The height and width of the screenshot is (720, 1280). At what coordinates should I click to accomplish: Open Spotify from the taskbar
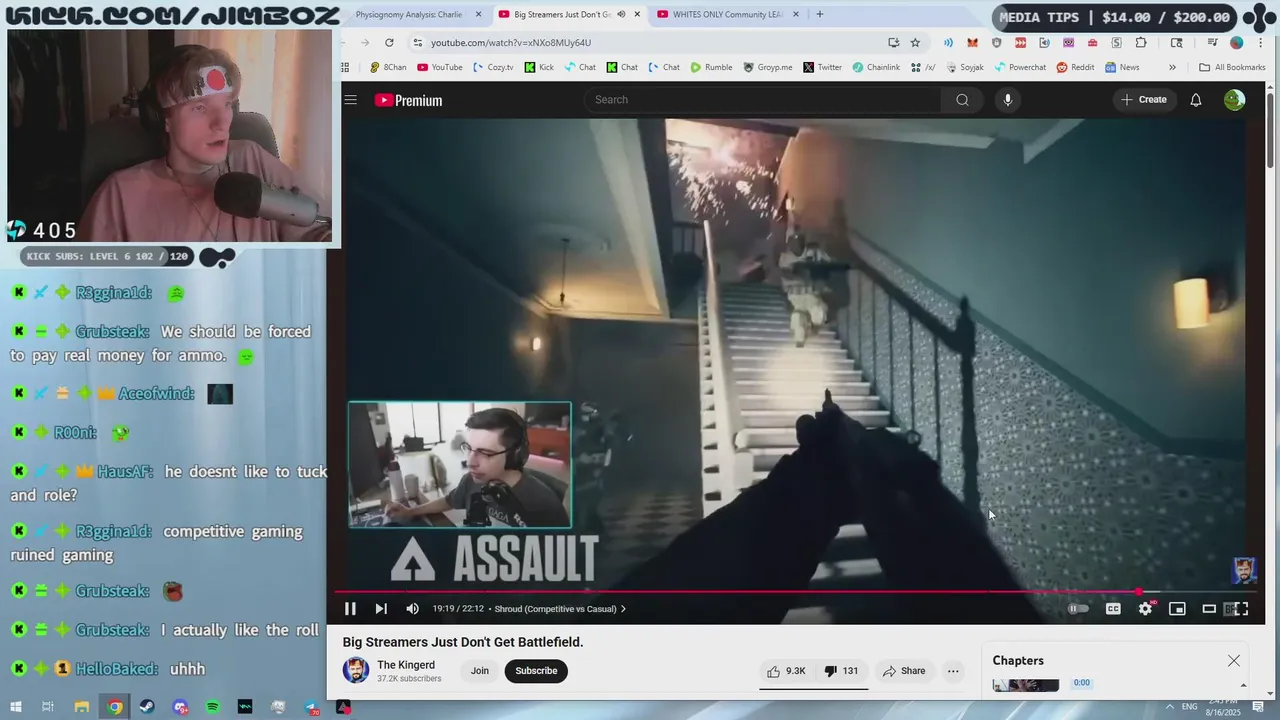point(213,707)
